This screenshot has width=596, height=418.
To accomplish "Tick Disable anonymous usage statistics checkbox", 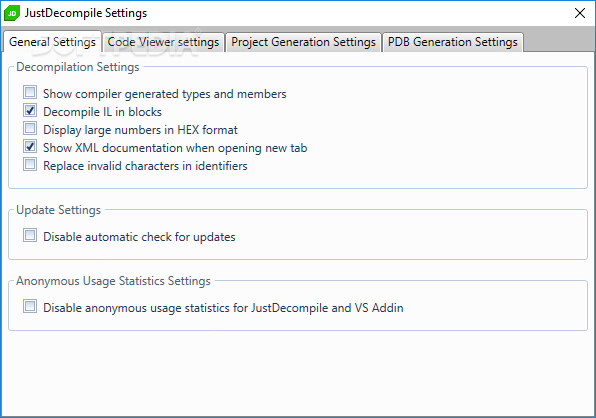I will point(30,306).
